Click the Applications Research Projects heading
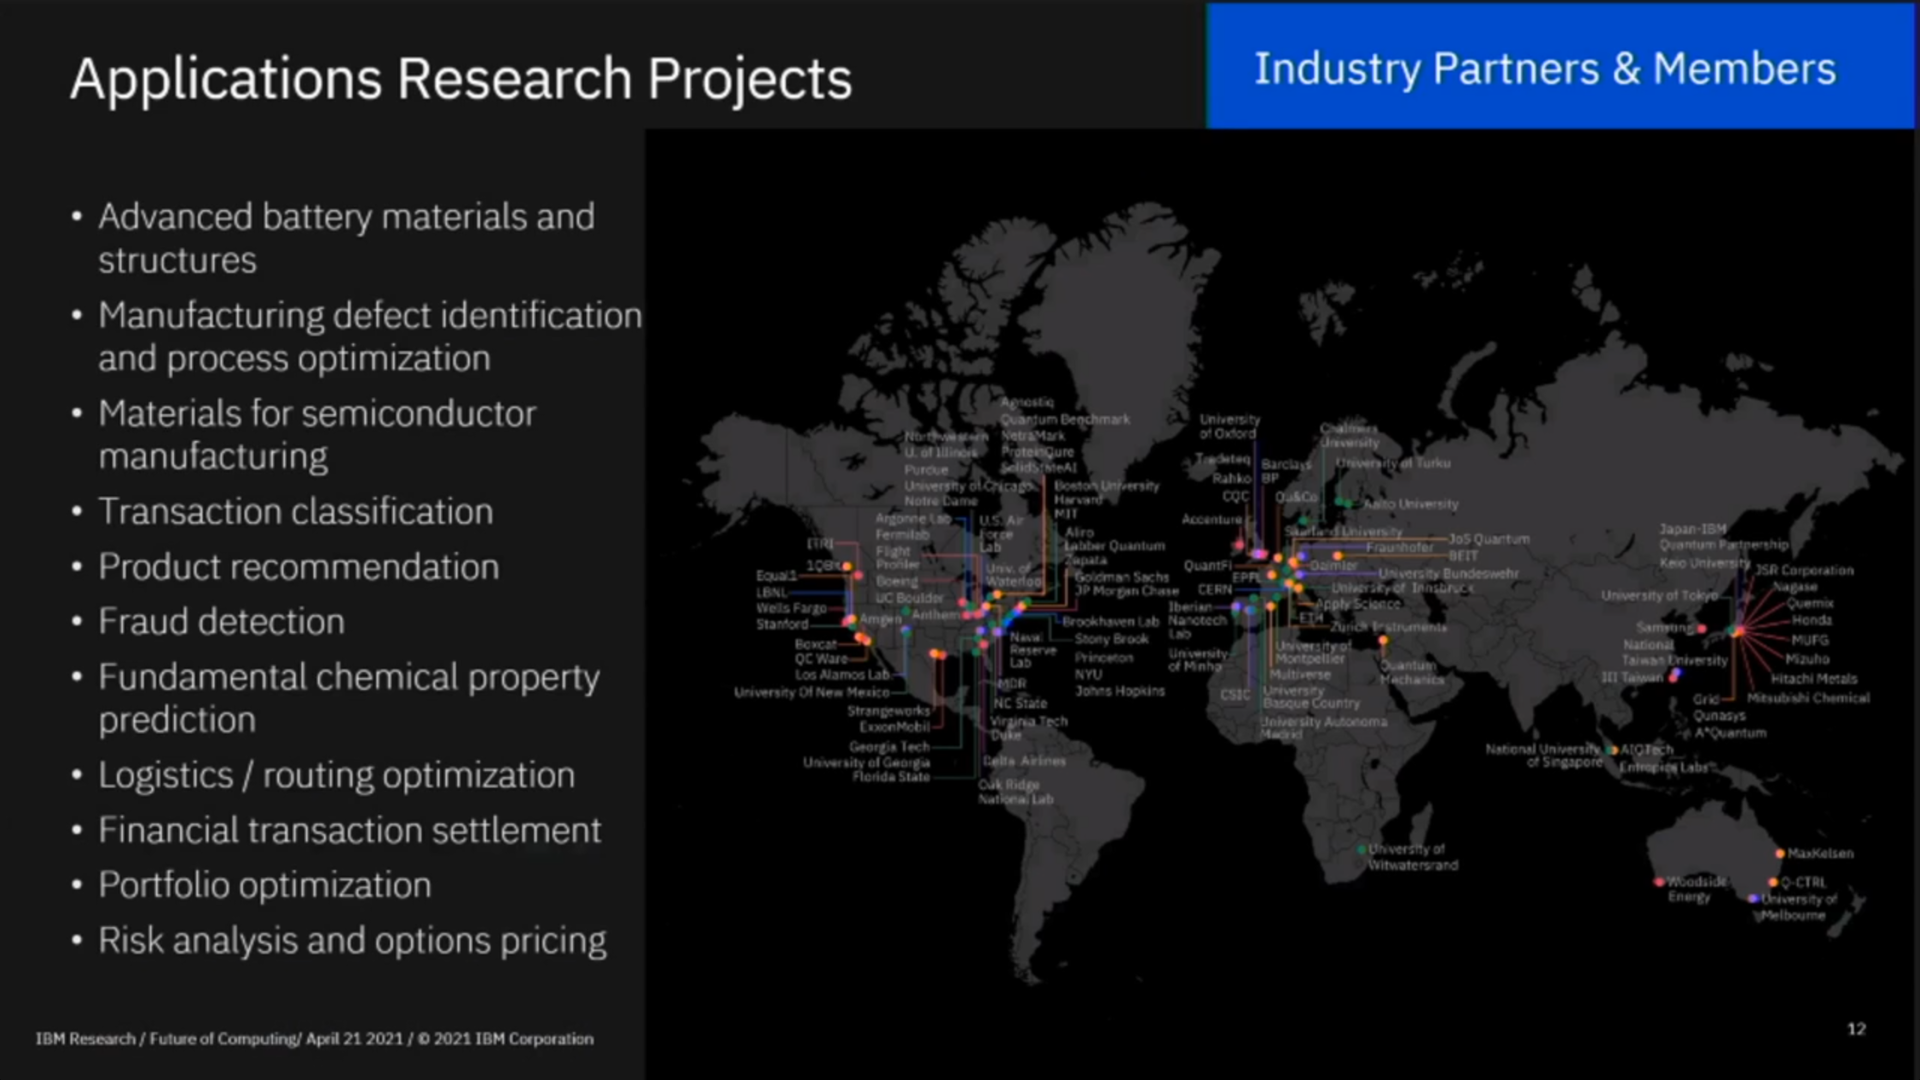 point(461,79)
